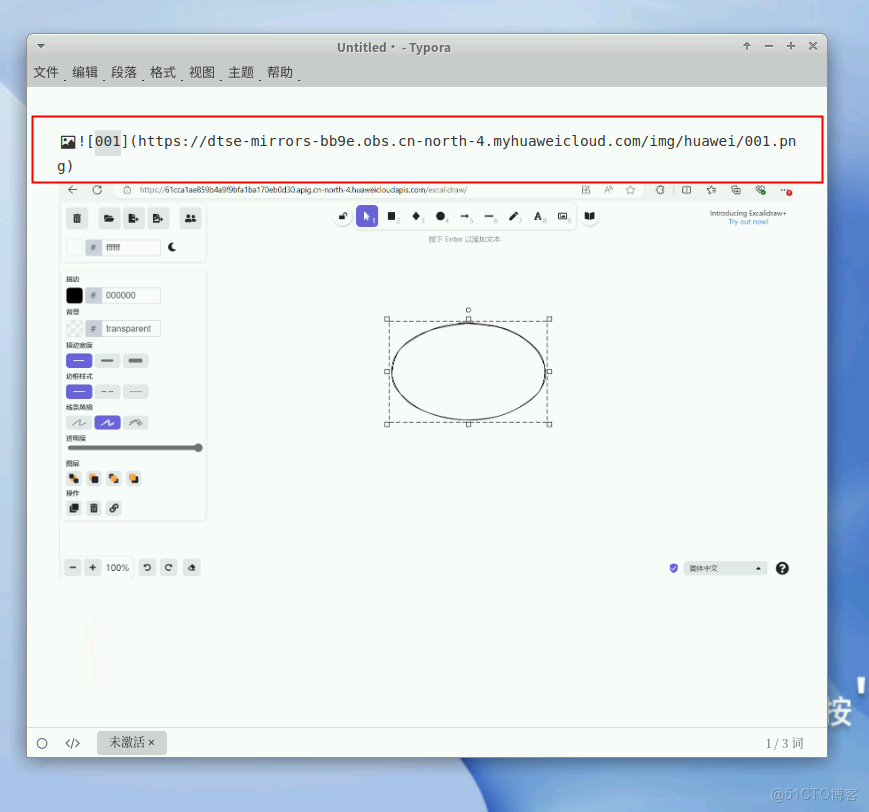
Task: Select the diamond tool
Action: coord(416,216)
